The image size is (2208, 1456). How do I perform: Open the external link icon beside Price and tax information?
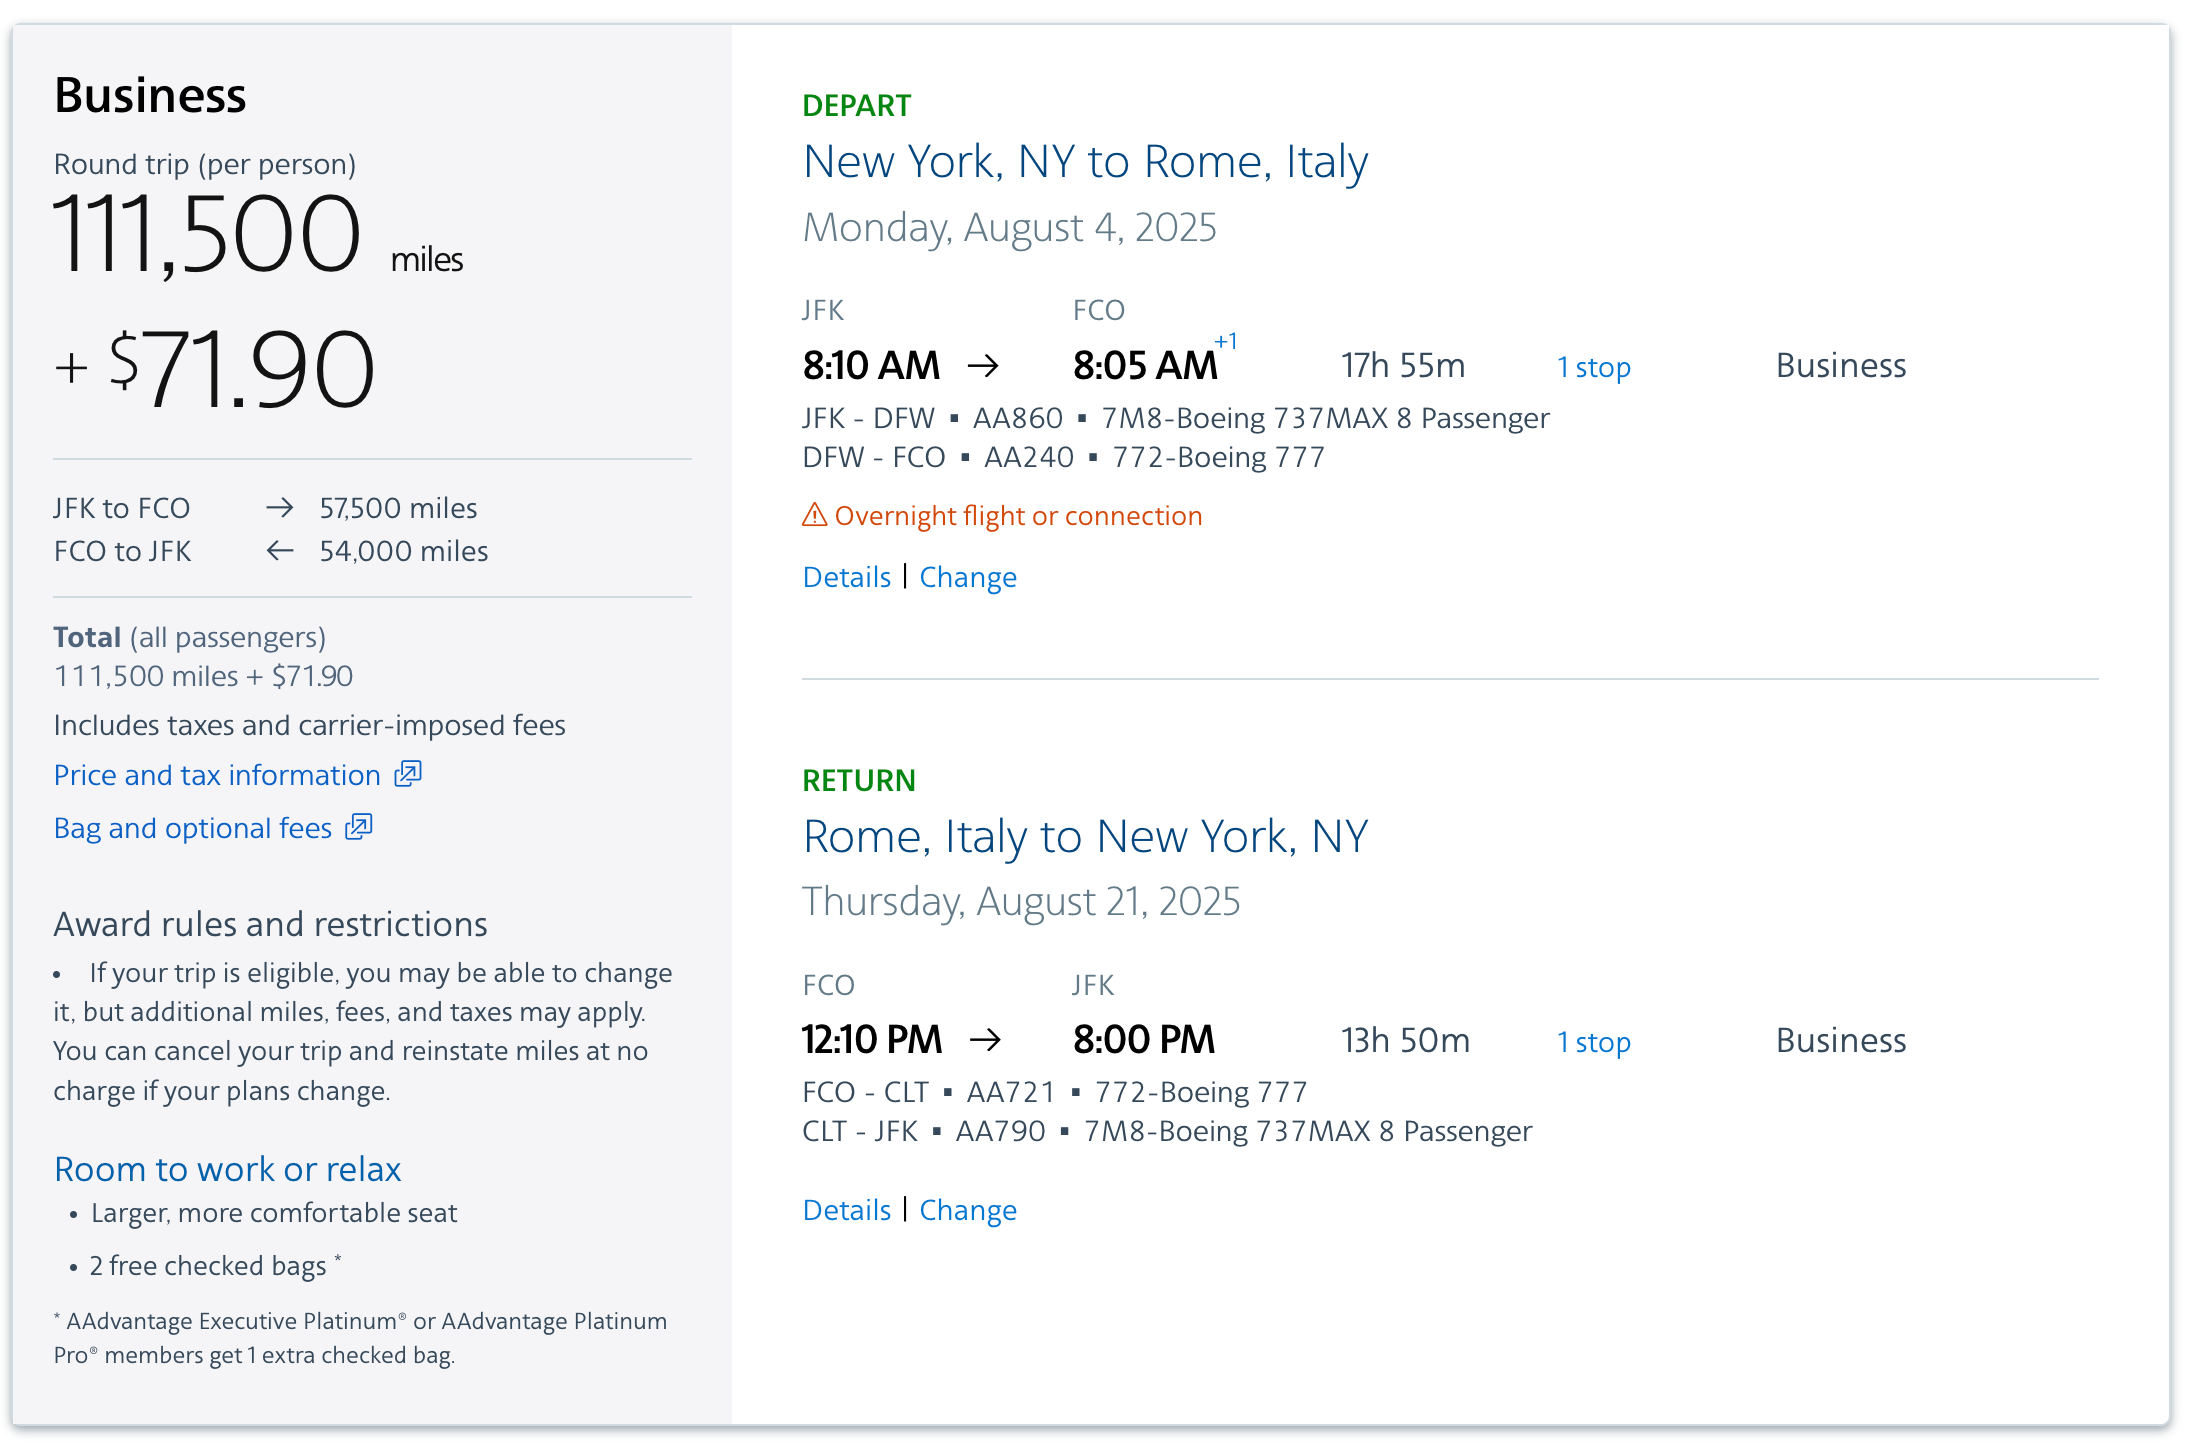click(407, 775)
